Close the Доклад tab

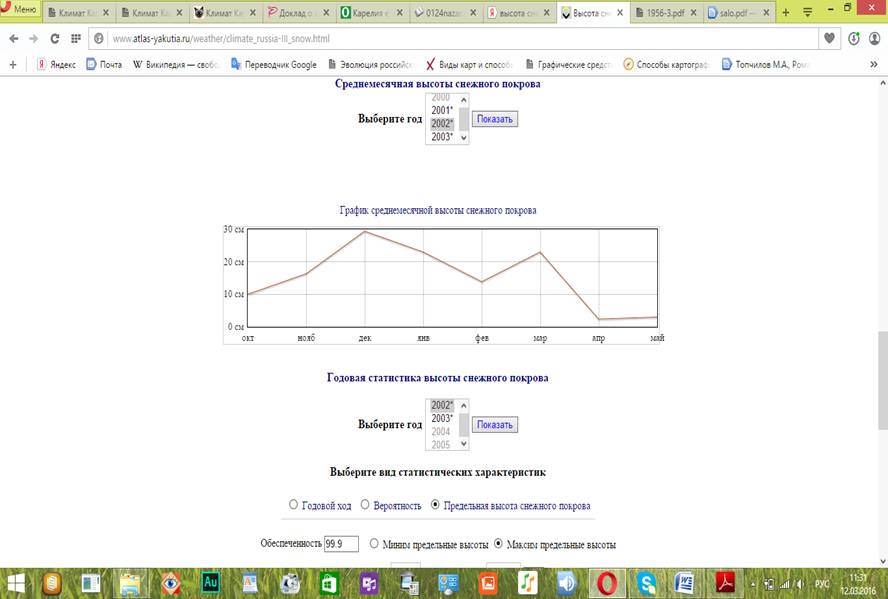(326, 12)
